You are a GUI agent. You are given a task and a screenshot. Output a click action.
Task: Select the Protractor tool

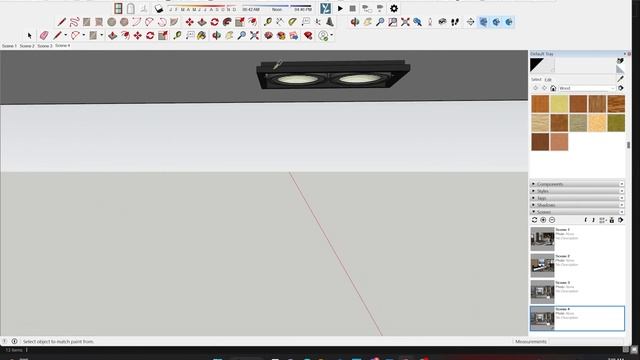[292, 22]
